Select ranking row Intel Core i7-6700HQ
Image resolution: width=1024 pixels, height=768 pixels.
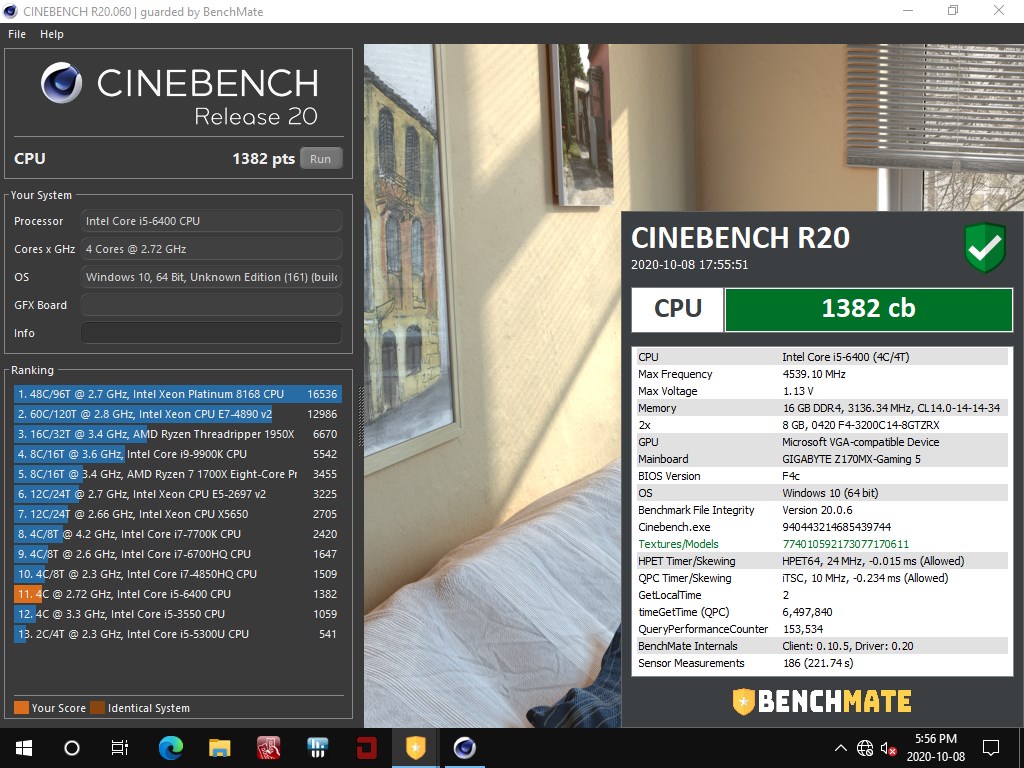tap(178, 554)
